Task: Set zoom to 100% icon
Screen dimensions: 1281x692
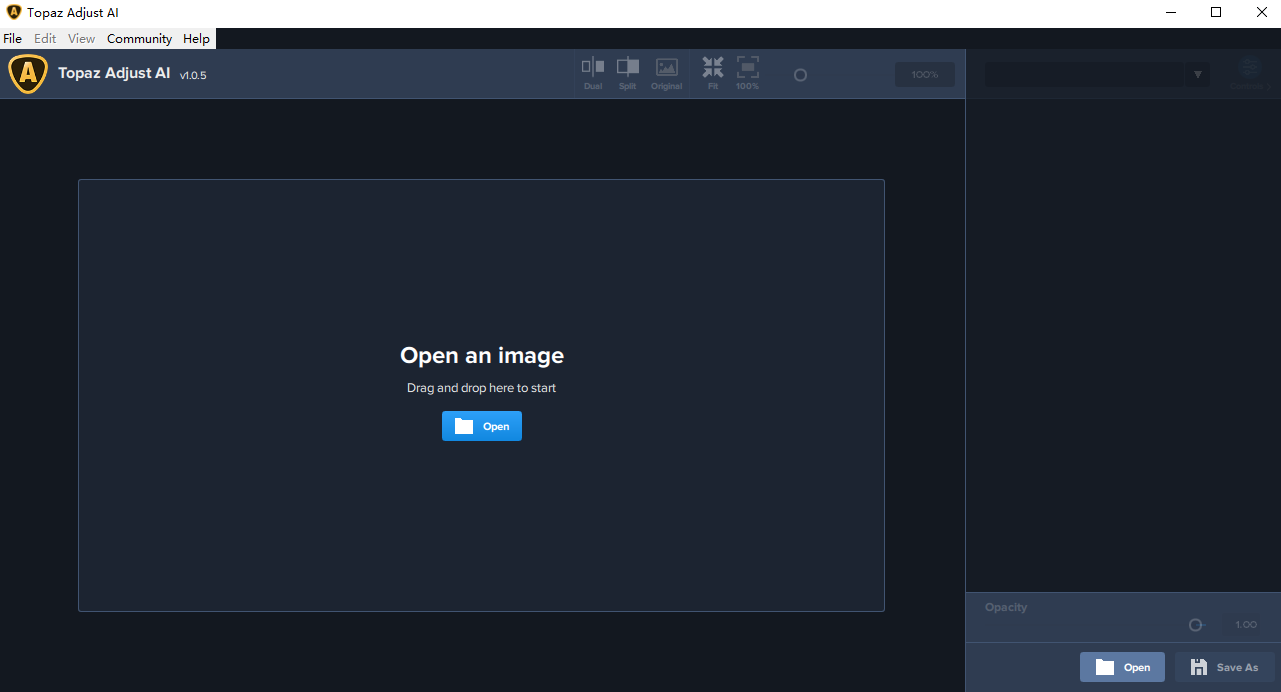Action: coord(748,74)
